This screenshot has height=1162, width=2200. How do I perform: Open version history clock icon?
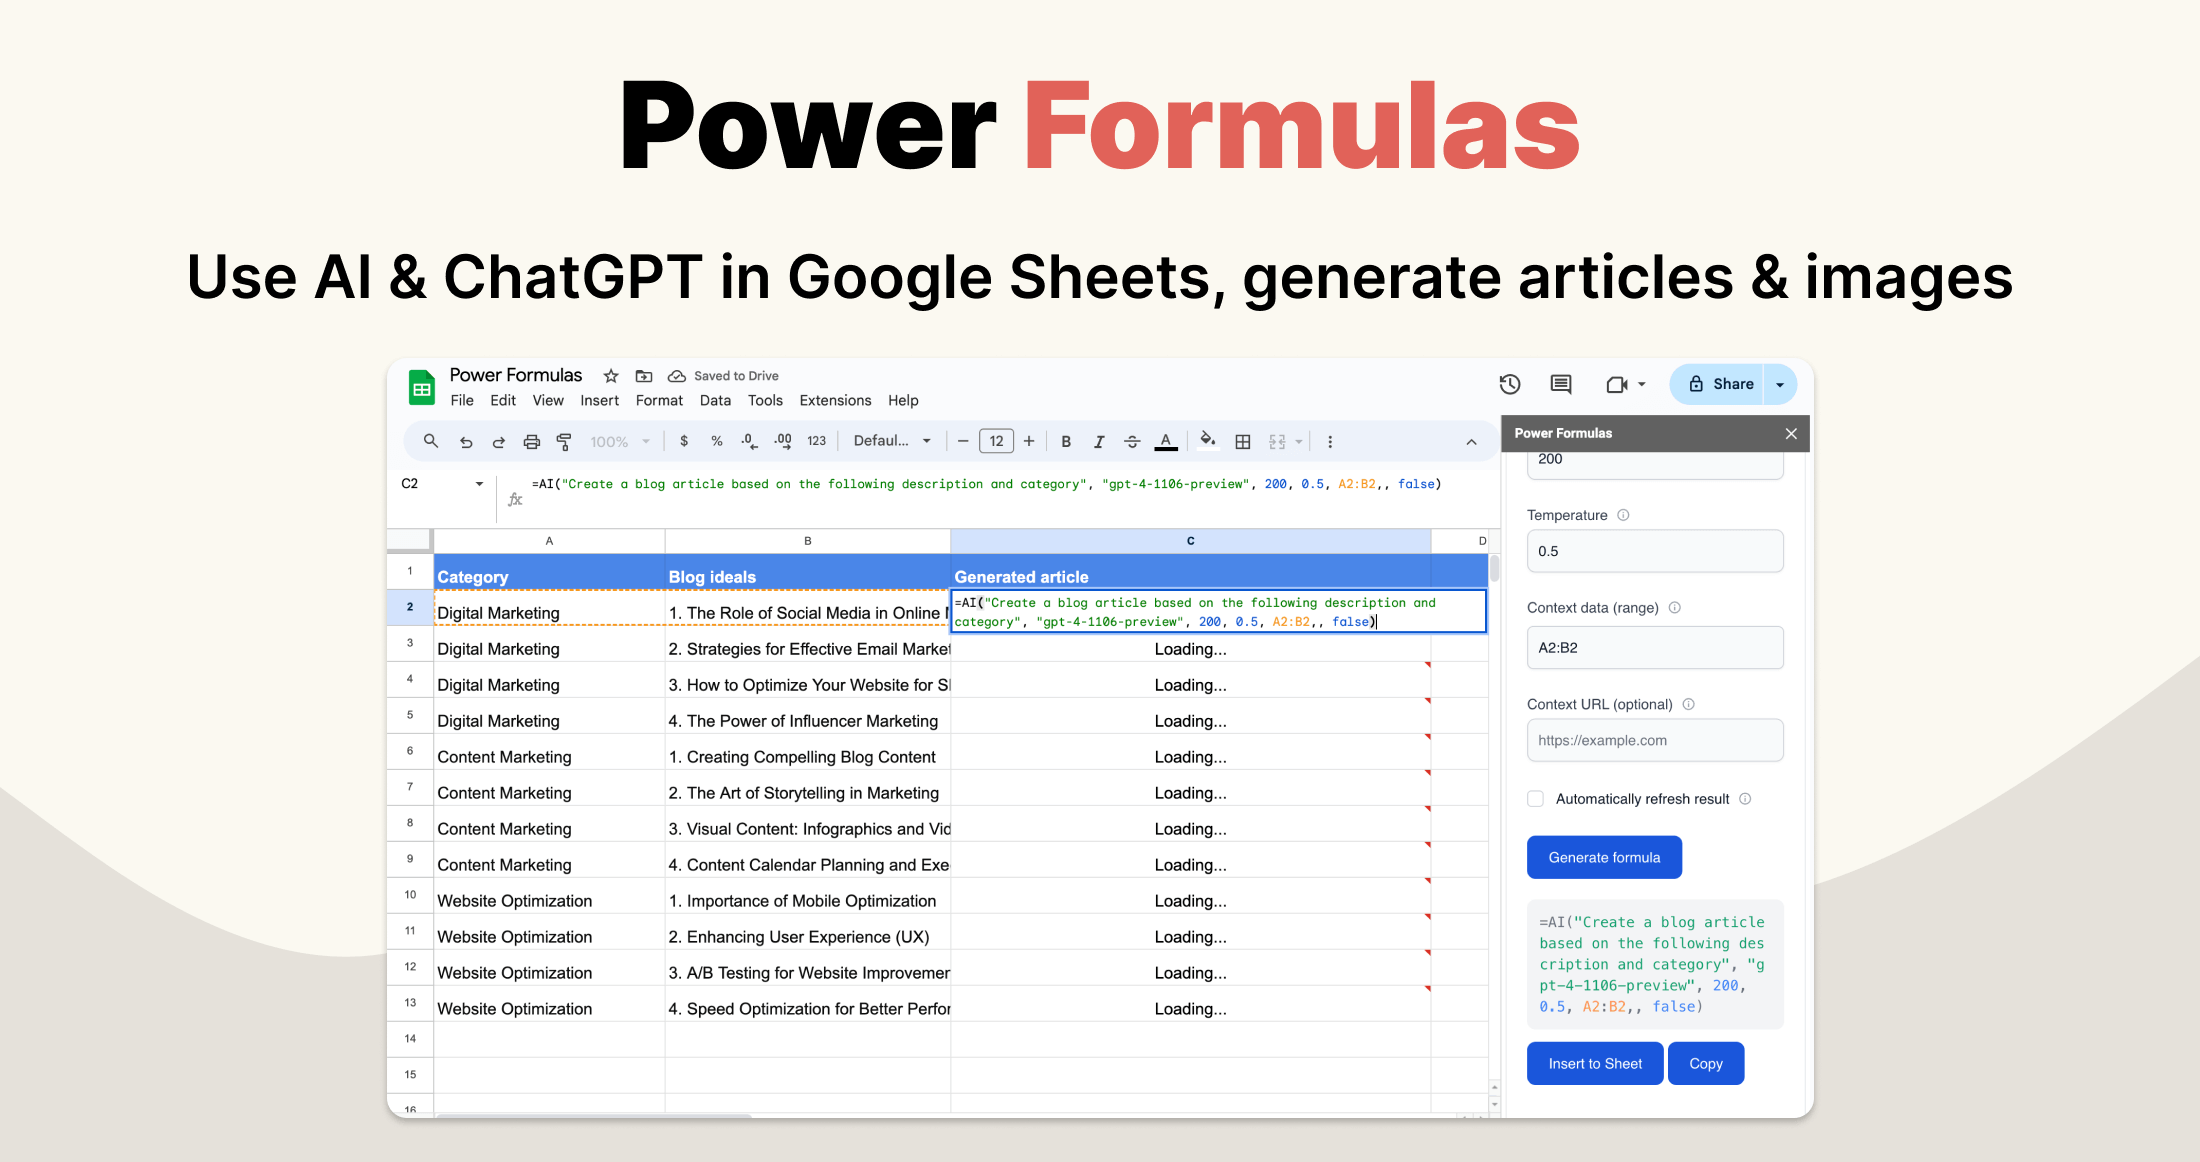pyautogui.click(x=1510, y=384)
